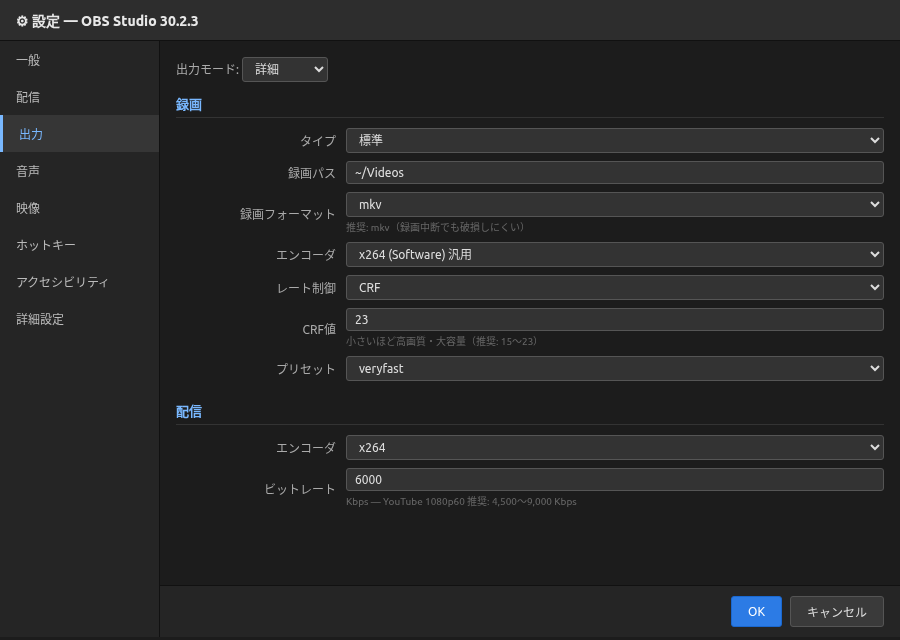Viewport: 900px width, 640px height.
Task: Open アクセシビリティ settings
Action: pos(79,282)
